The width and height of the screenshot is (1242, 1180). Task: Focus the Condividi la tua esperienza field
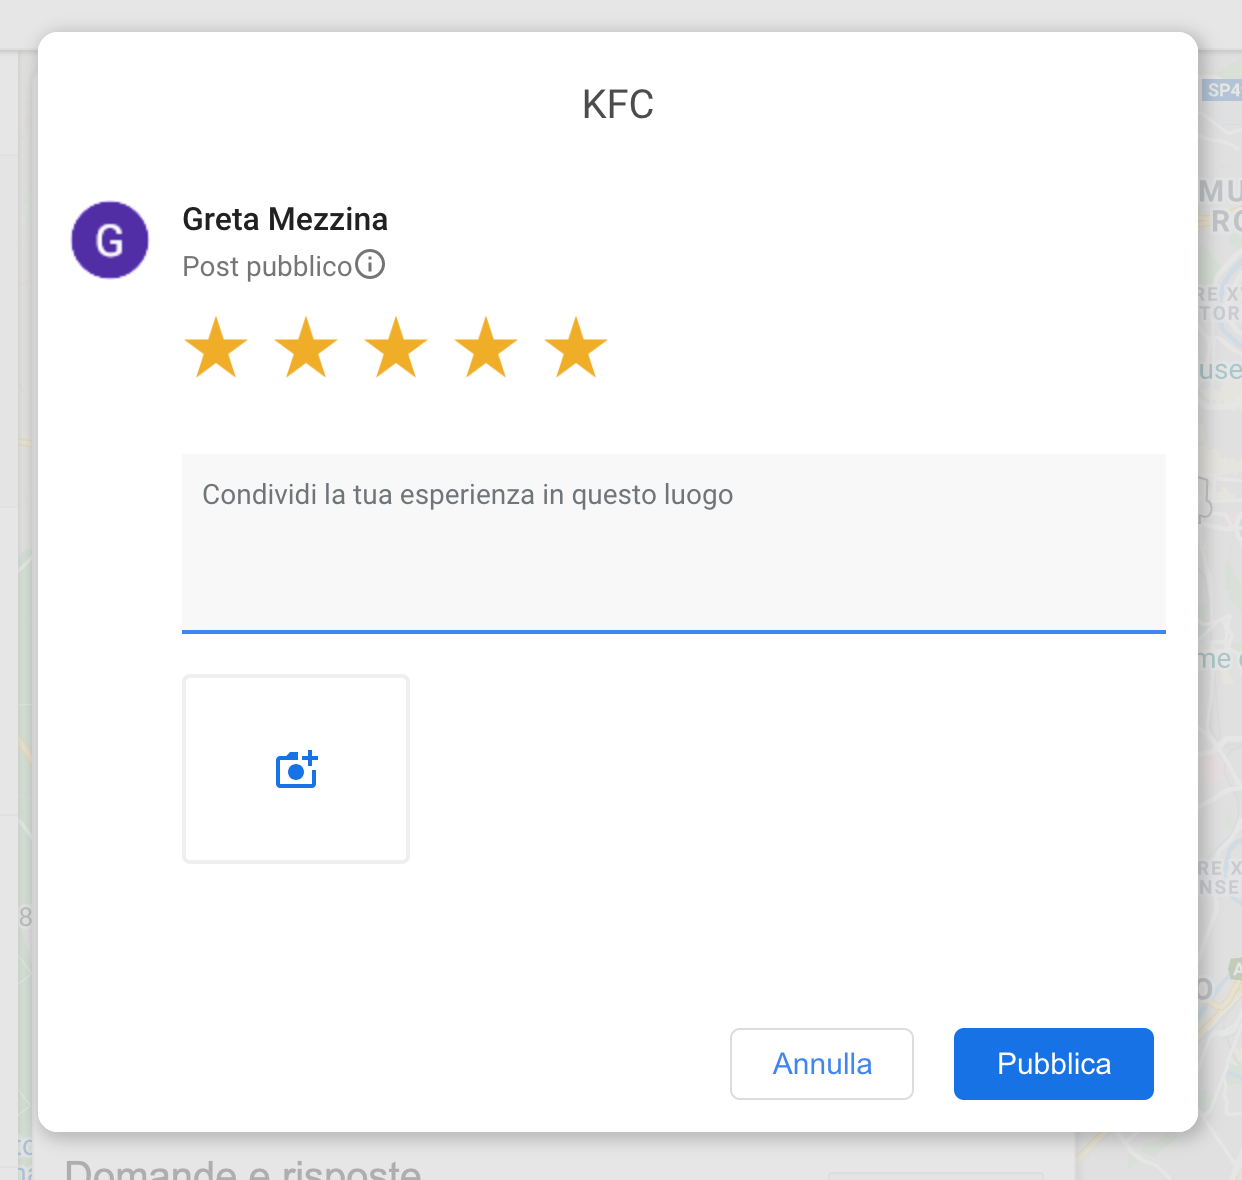(x=674, y=543)
